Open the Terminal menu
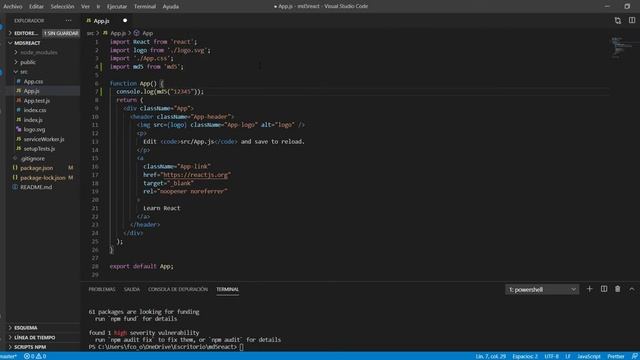Image resolution: width=640 pixels, height=360 pixels. tap(145, 6)
